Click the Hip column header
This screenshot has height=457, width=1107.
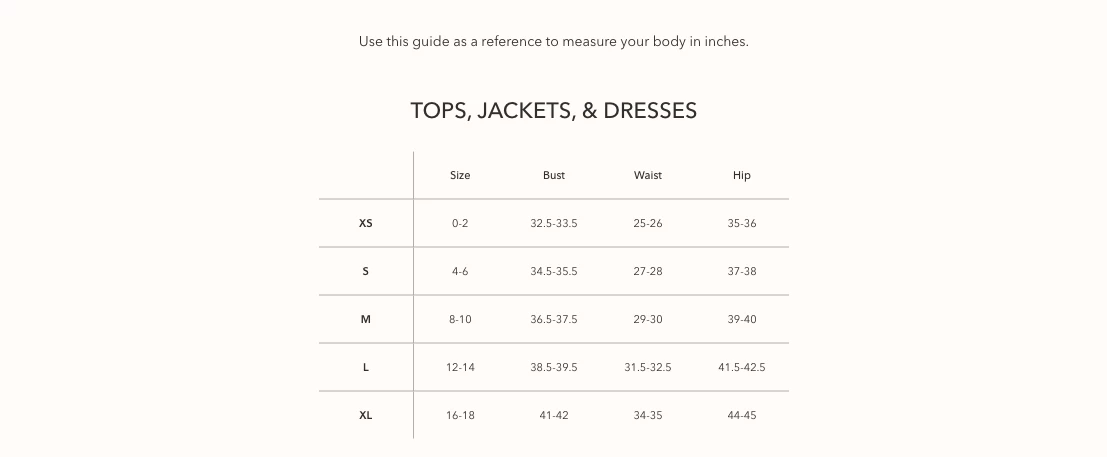(x=742, y=175)
